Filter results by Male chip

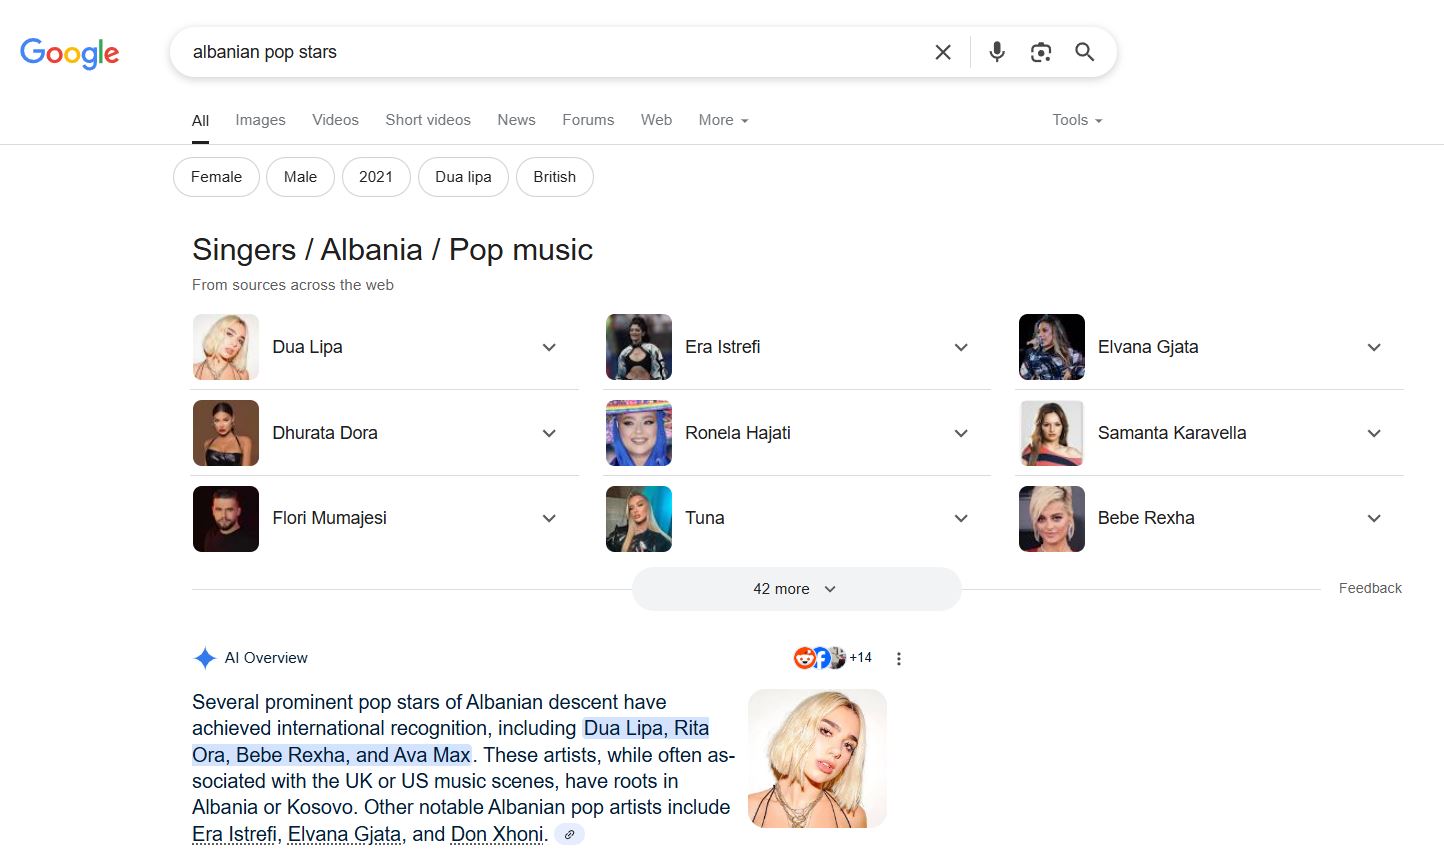coord(300,177)
